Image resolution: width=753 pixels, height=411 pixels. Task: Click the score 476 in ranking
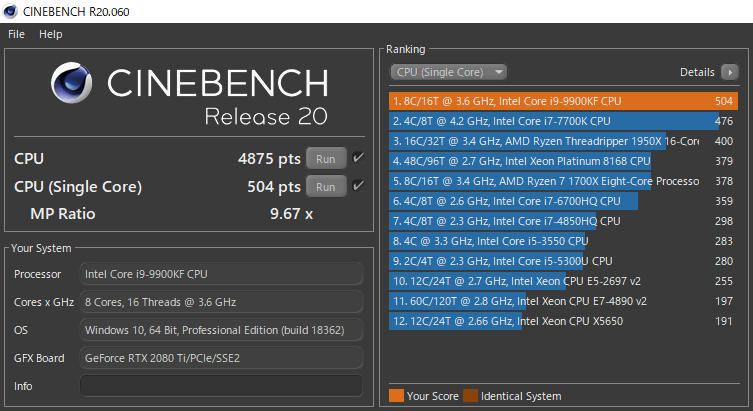pos(724,121)
